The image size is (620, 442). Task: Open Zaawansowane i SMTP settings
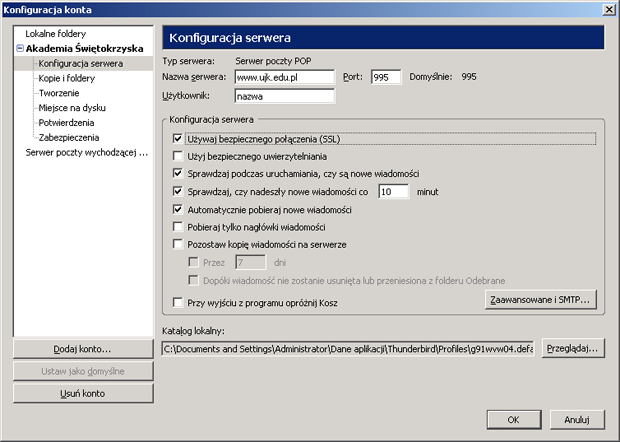(540, 298)
